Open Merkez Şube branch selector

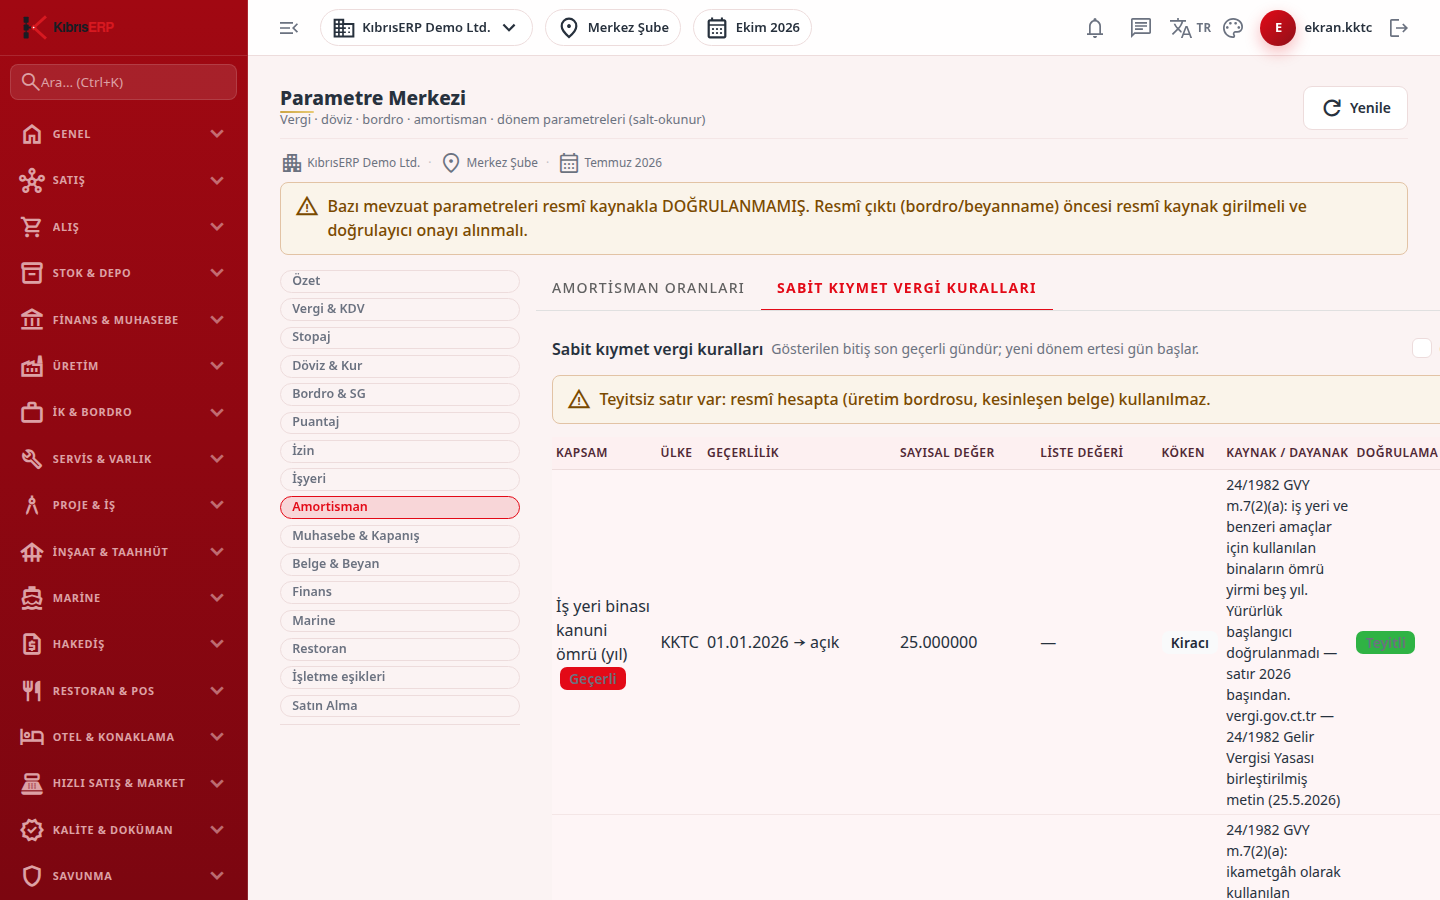613,28
